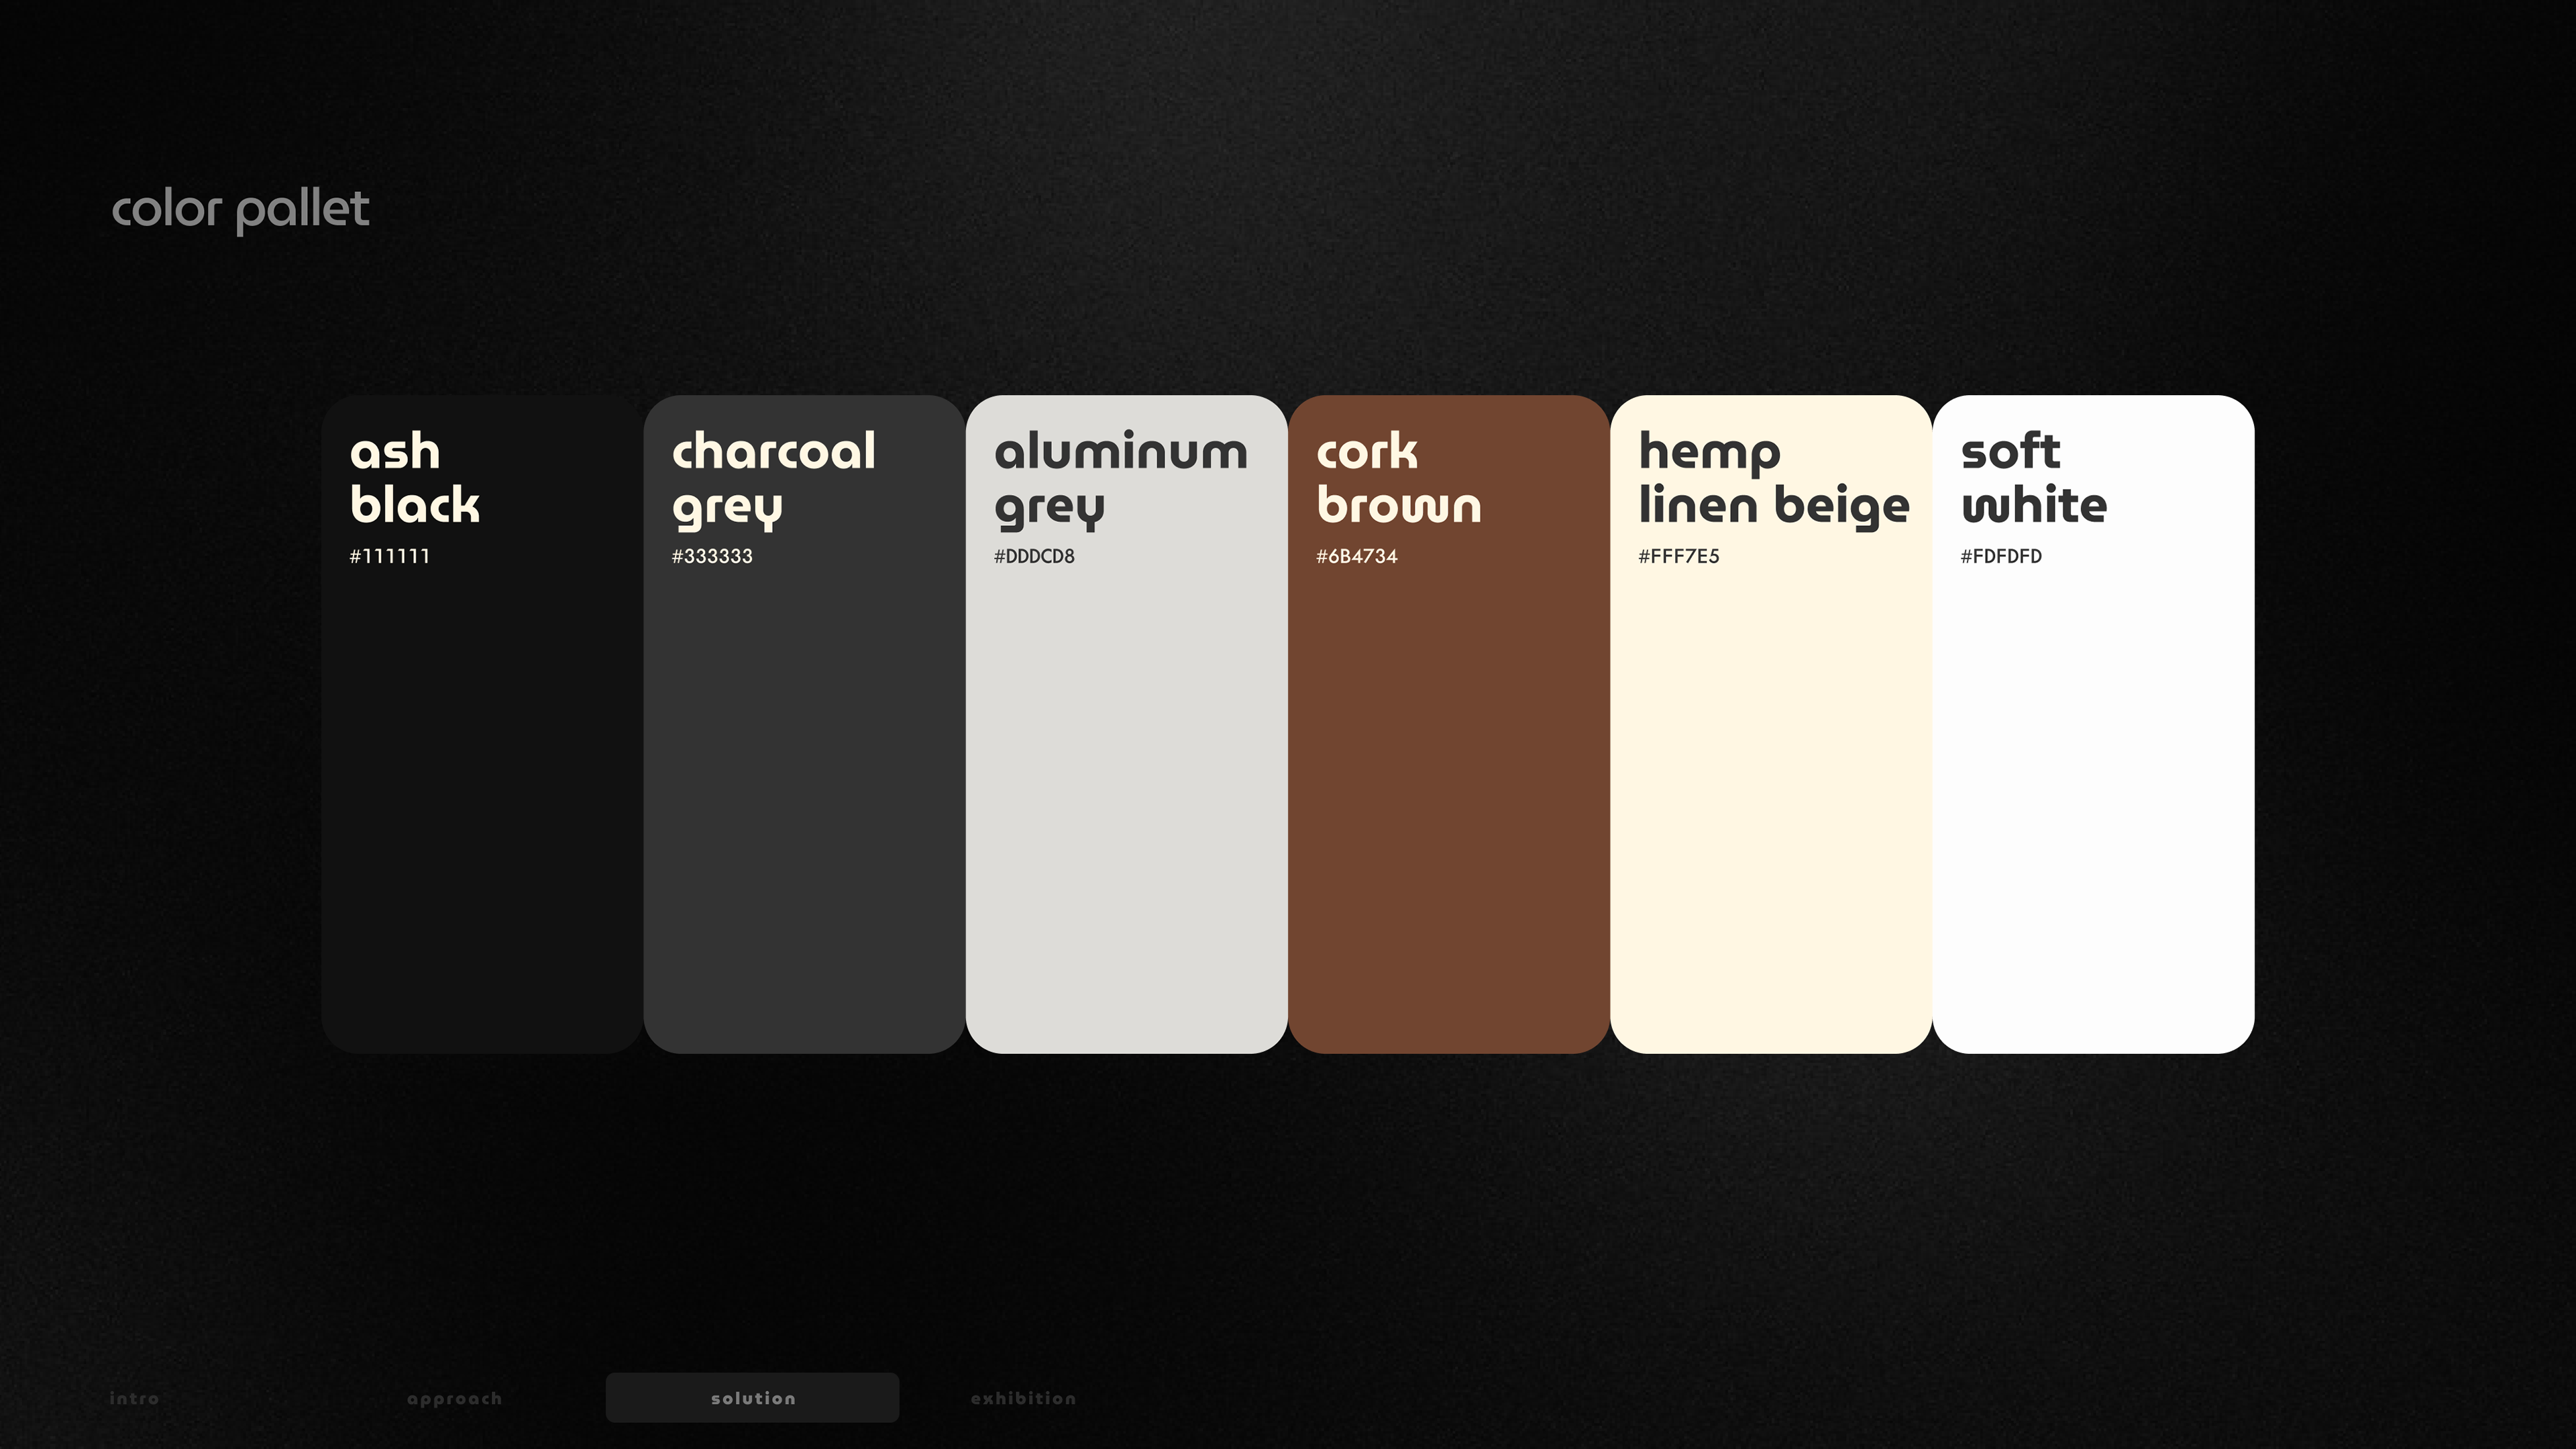The image size is (2576, 1449).
Task: Click the ash black color swatch
Action: click(482, 800)
